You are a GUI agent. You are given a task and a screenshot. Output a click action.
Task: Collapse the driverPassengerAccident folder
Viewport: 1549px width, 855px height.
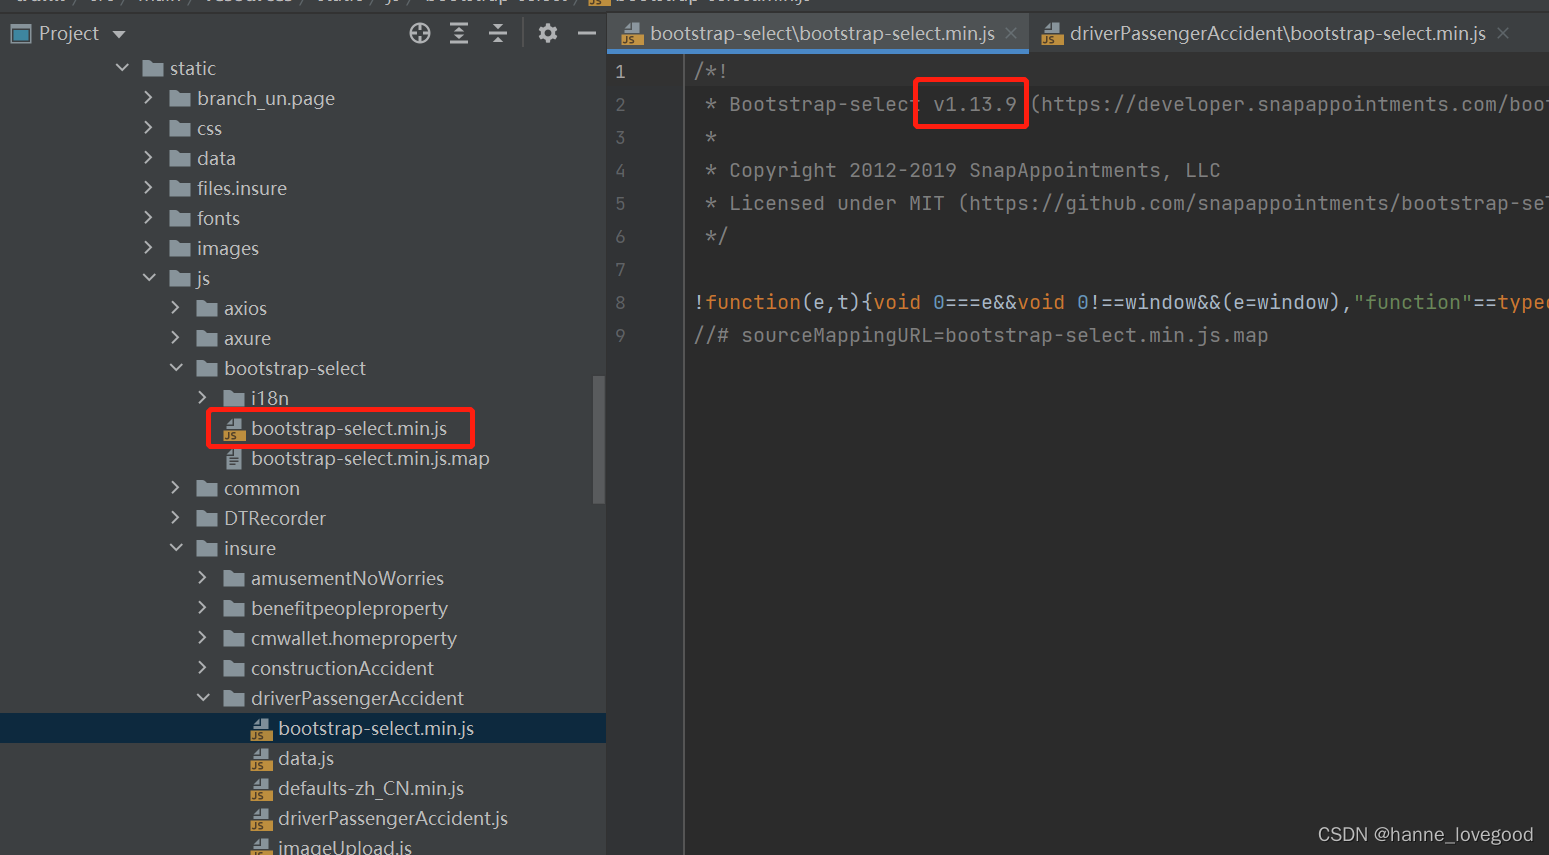point(203,698)
